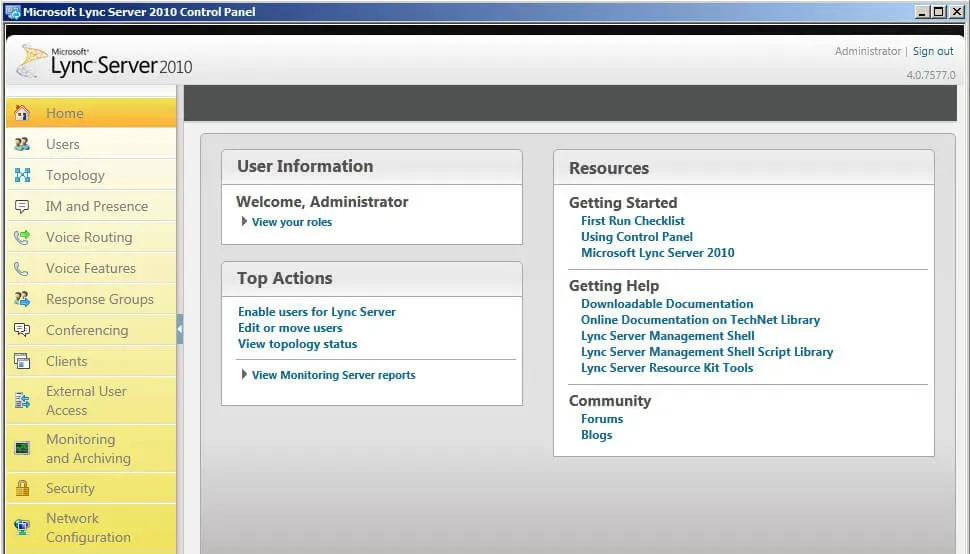Select Voice Features in navigation
Image resolution: width=970 pixels, height=554 pixels.
(x=91, y=268)
